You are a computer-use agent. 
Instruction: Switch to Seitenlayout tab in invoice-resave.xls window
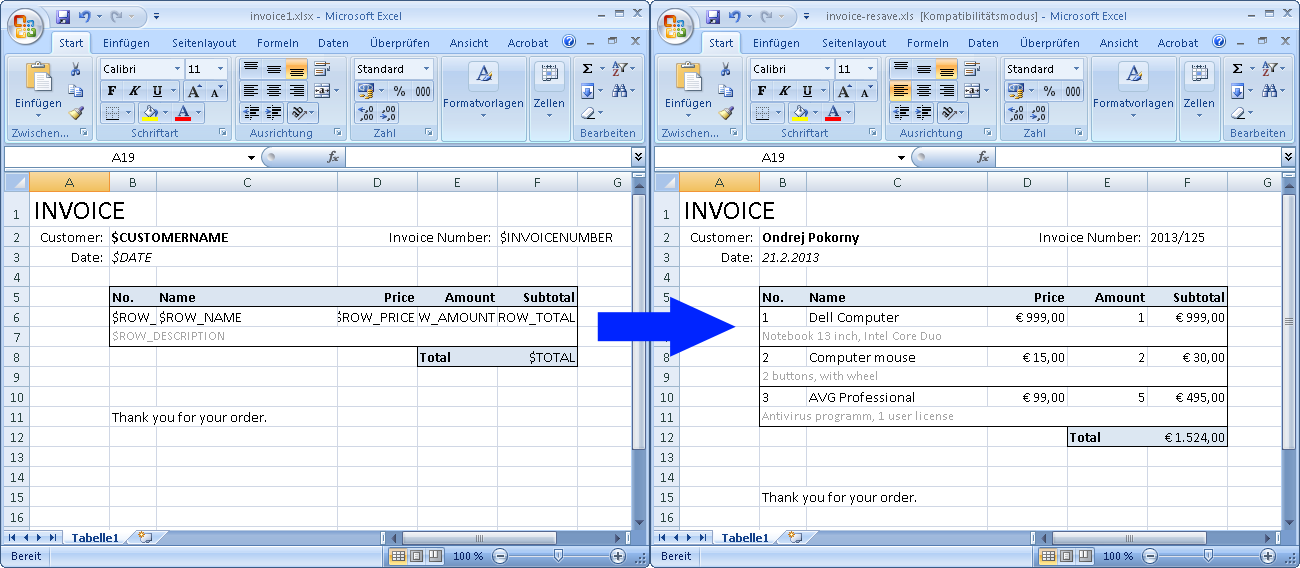854,43
